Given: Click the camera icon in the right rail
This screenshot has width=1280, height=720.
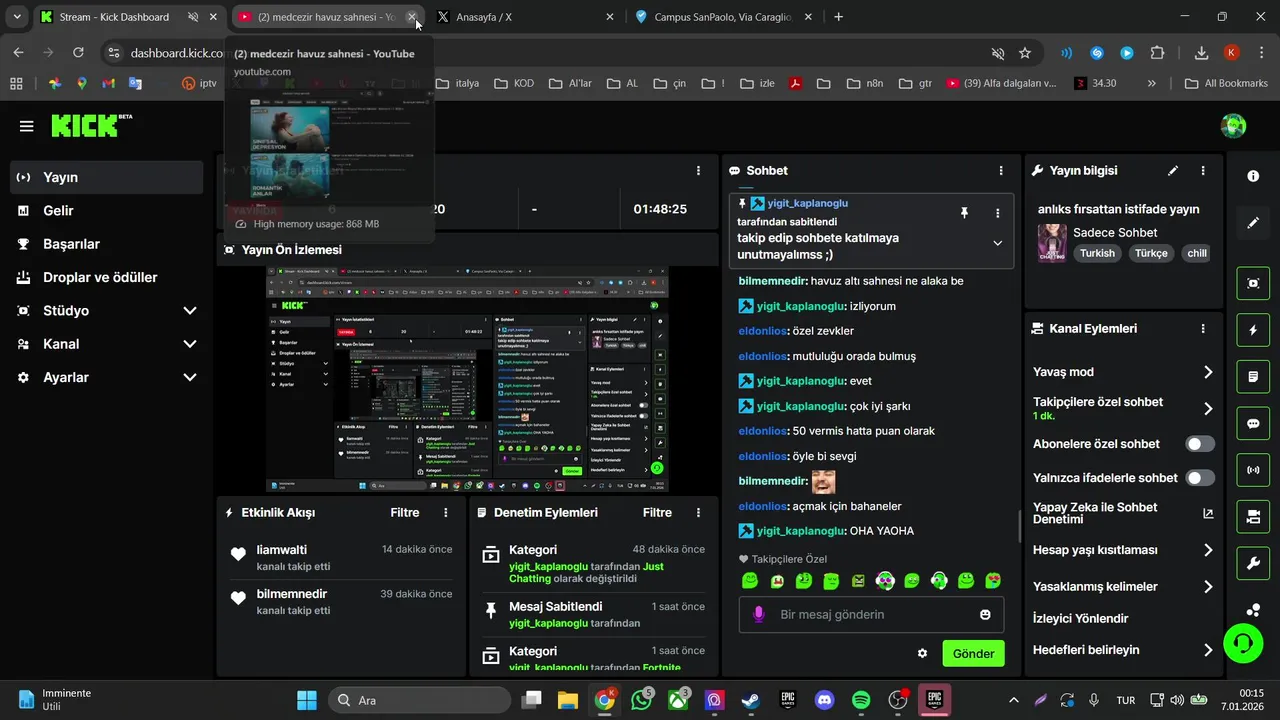Looking at the screenshot, I should tap(1253, 517).
